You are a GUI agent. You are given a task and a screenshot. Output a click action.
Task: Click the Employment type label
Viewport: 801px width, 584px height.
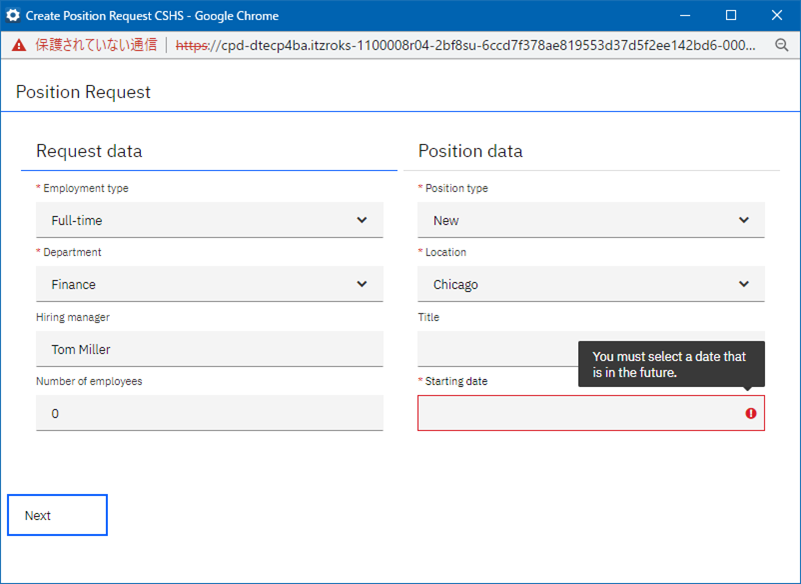tap(86, 188)
